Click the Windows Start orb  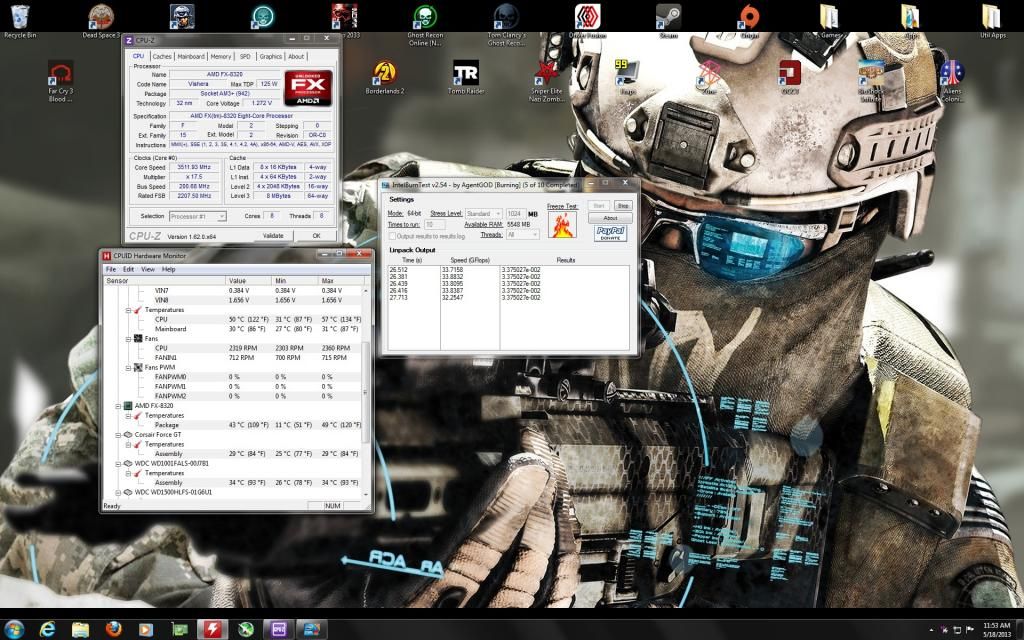pos(14,629)
